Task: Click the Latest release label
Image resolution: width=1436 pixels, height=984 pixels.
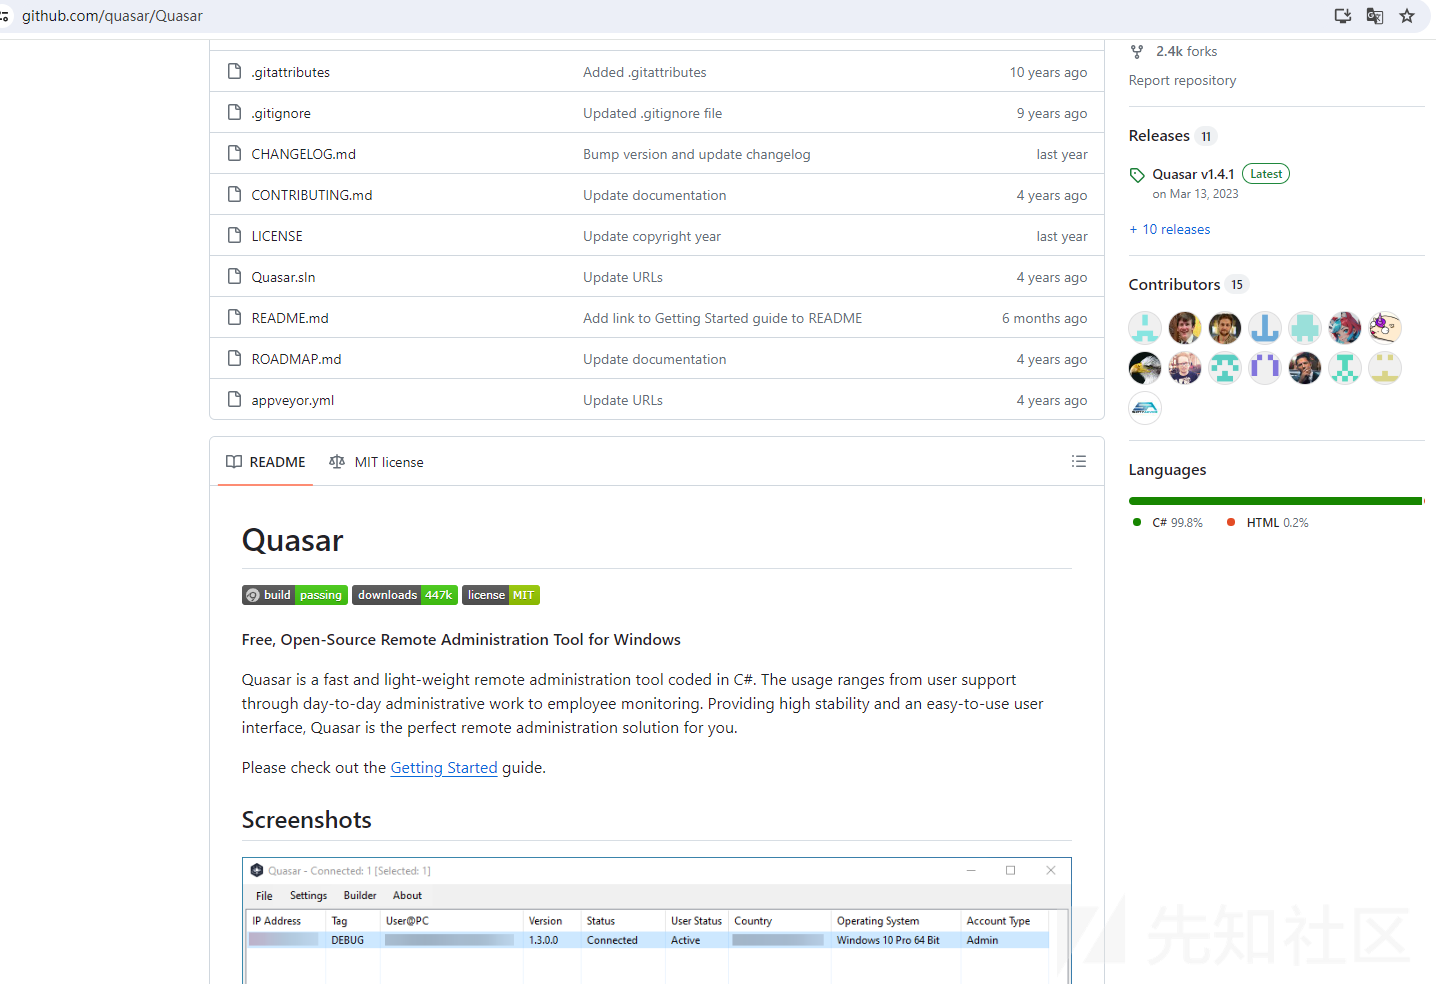Action: 1266,174
